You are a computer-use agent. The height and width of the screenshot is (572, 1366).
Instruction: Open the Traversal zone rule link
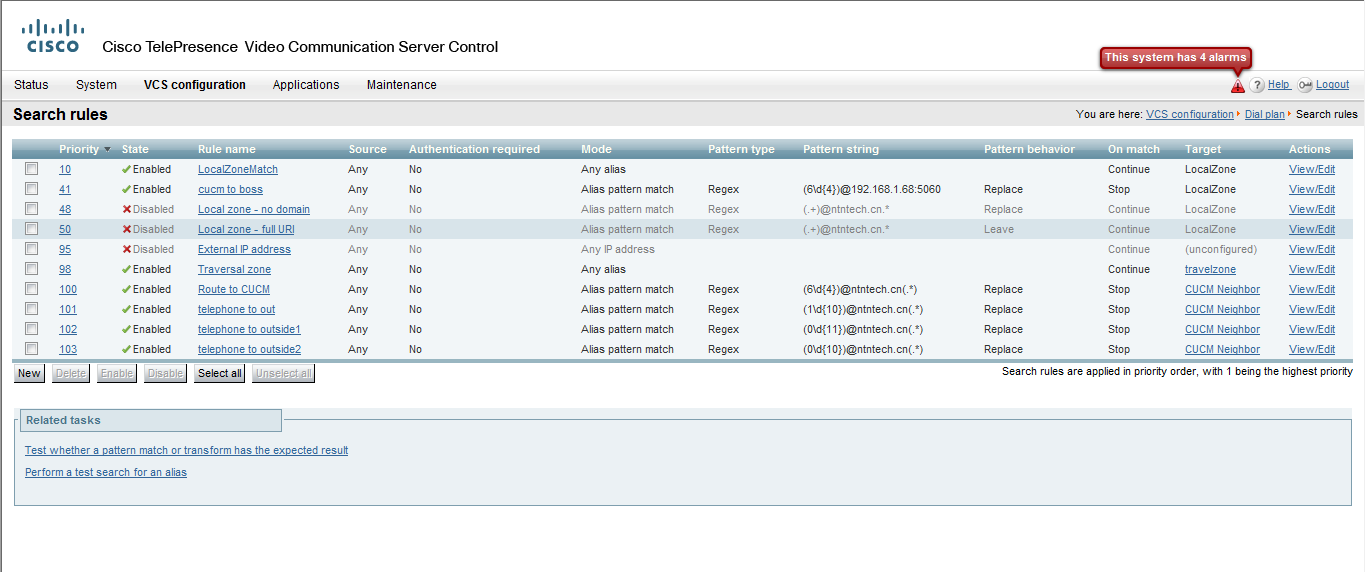(x=234, y=269)
